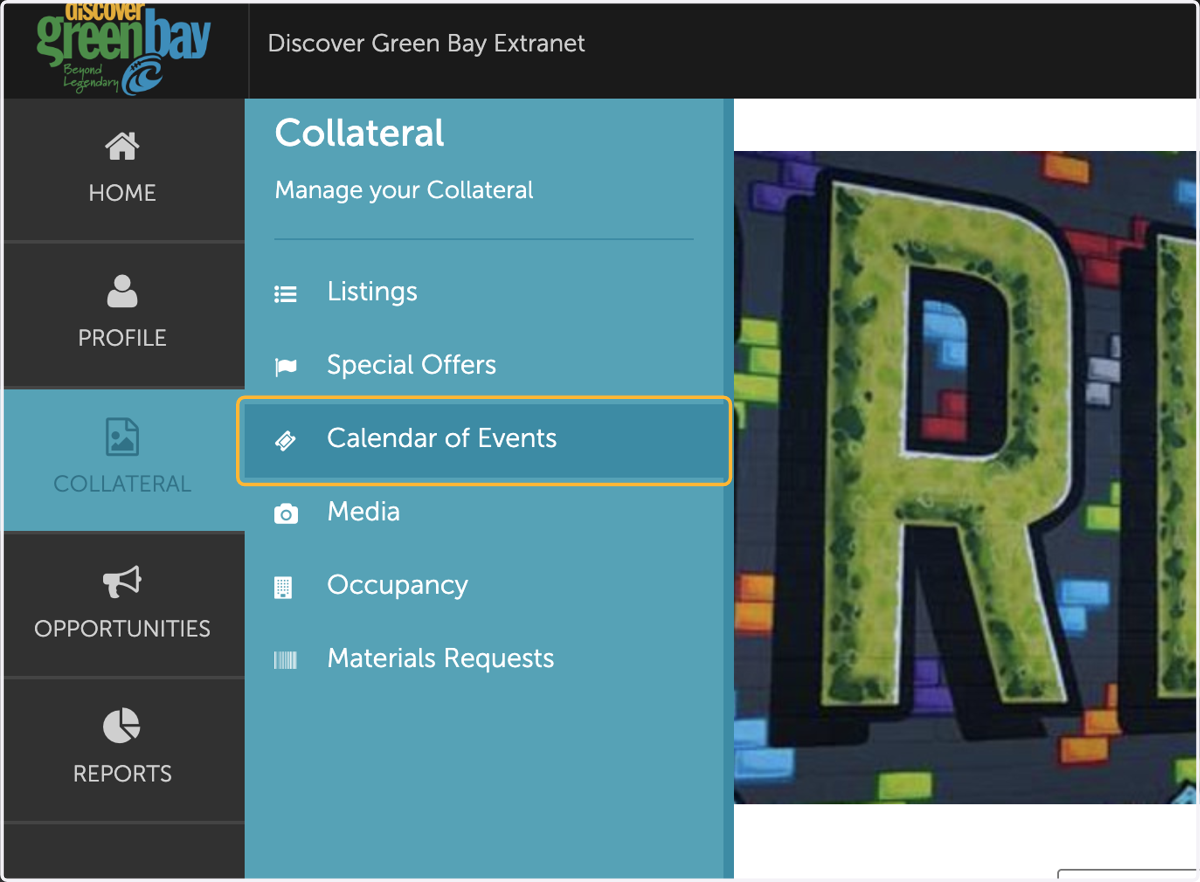Click the Occupancy building icon
Screen dimensions: 1200x882
[x=284, y=587]
